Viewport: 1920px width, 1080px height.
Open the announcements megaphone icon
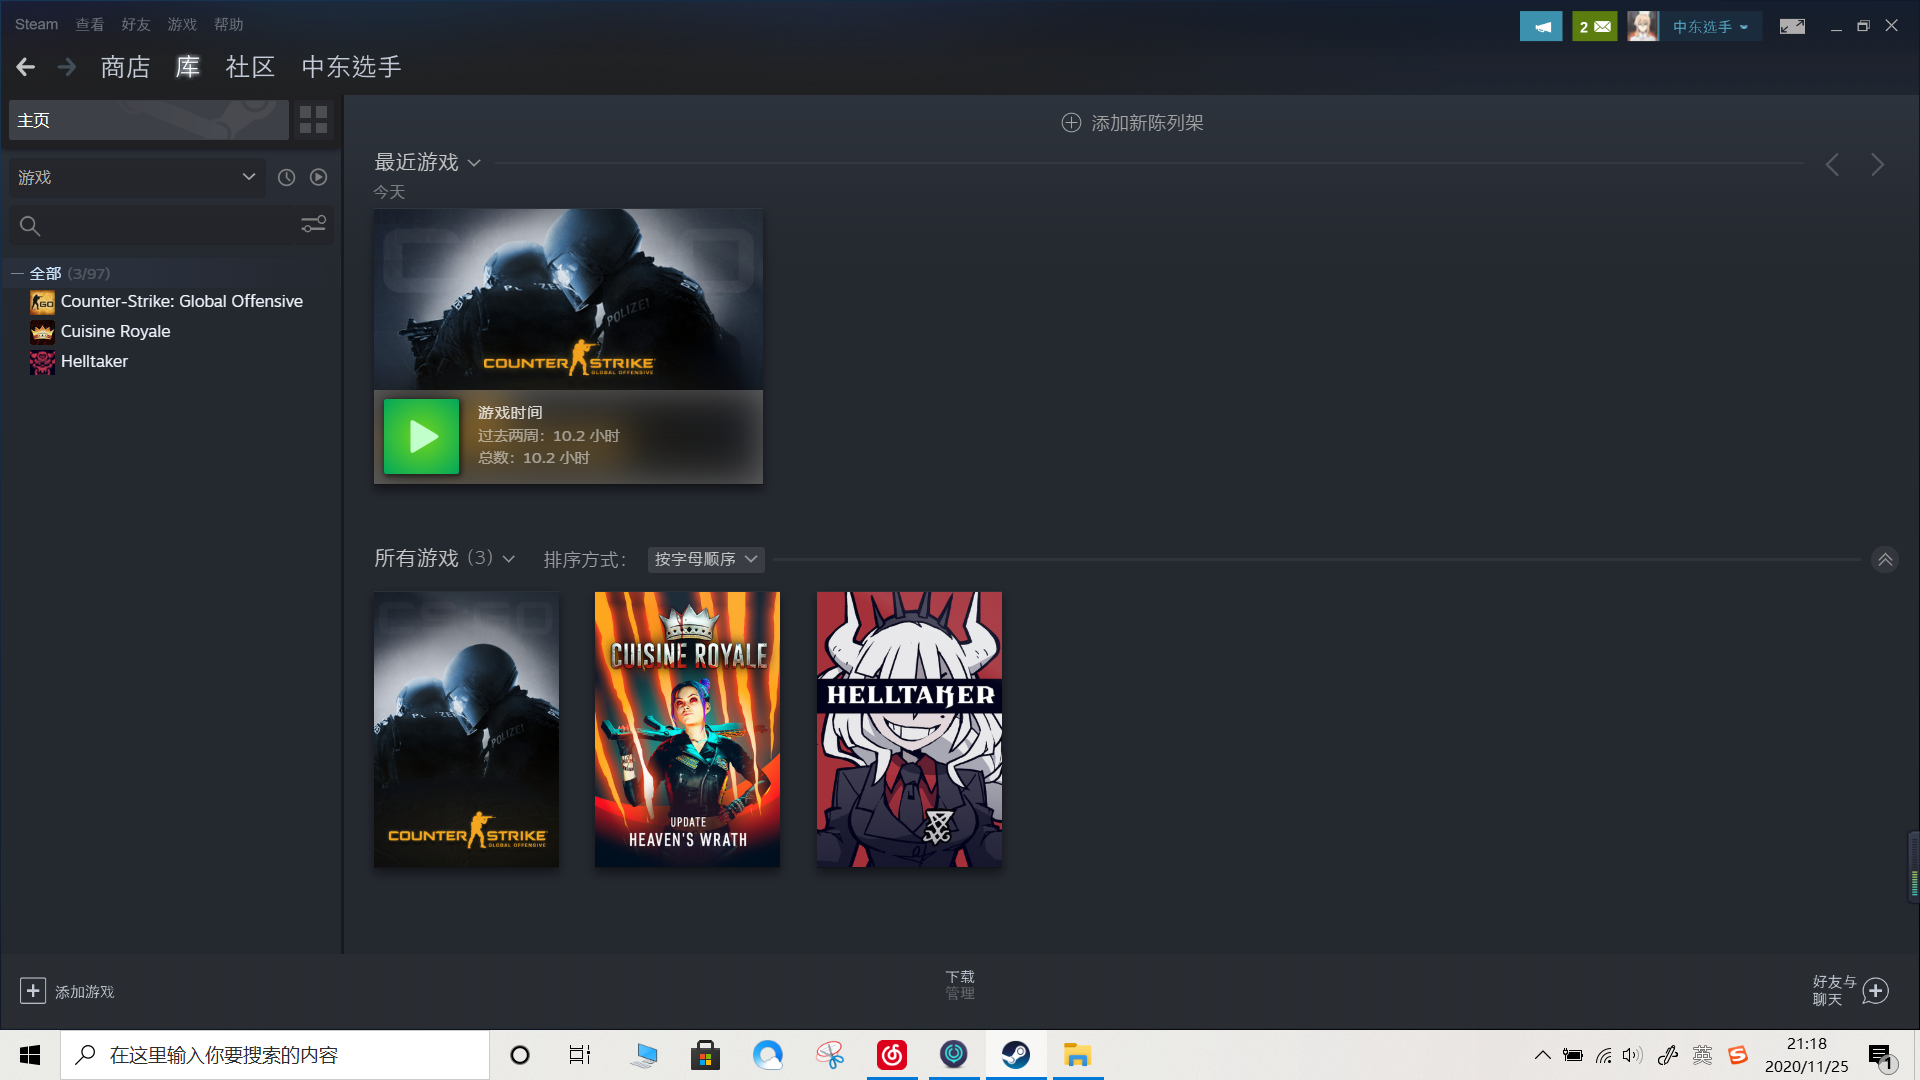[x=1541, y=27]
